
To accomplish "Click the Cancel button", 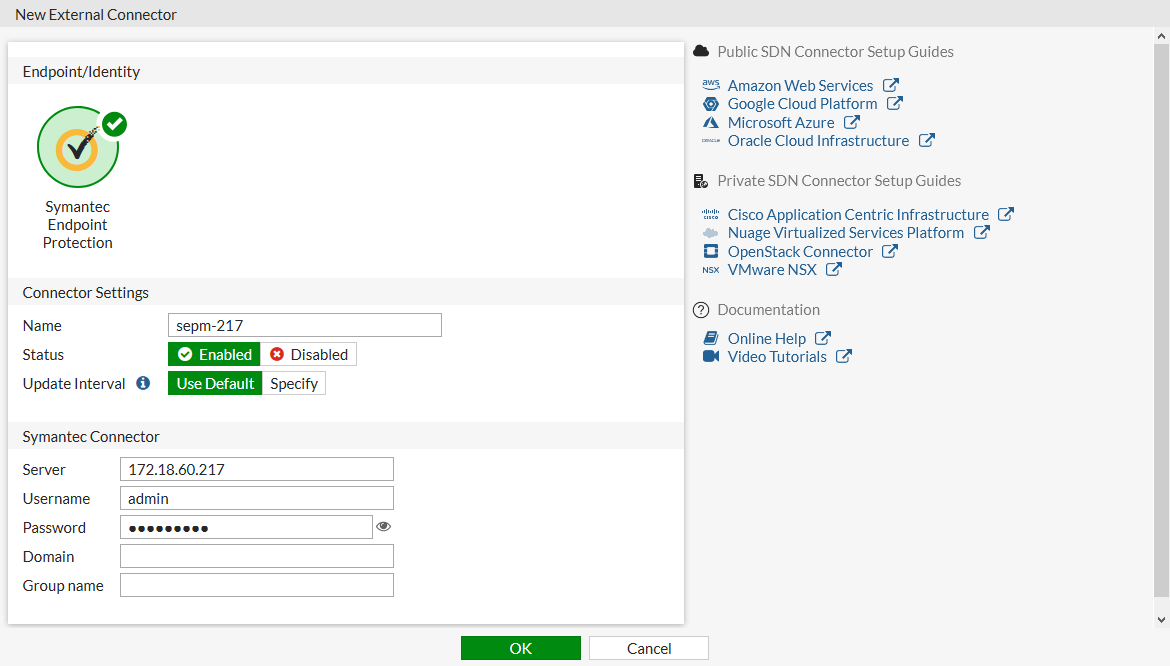I will click(648, 648).
